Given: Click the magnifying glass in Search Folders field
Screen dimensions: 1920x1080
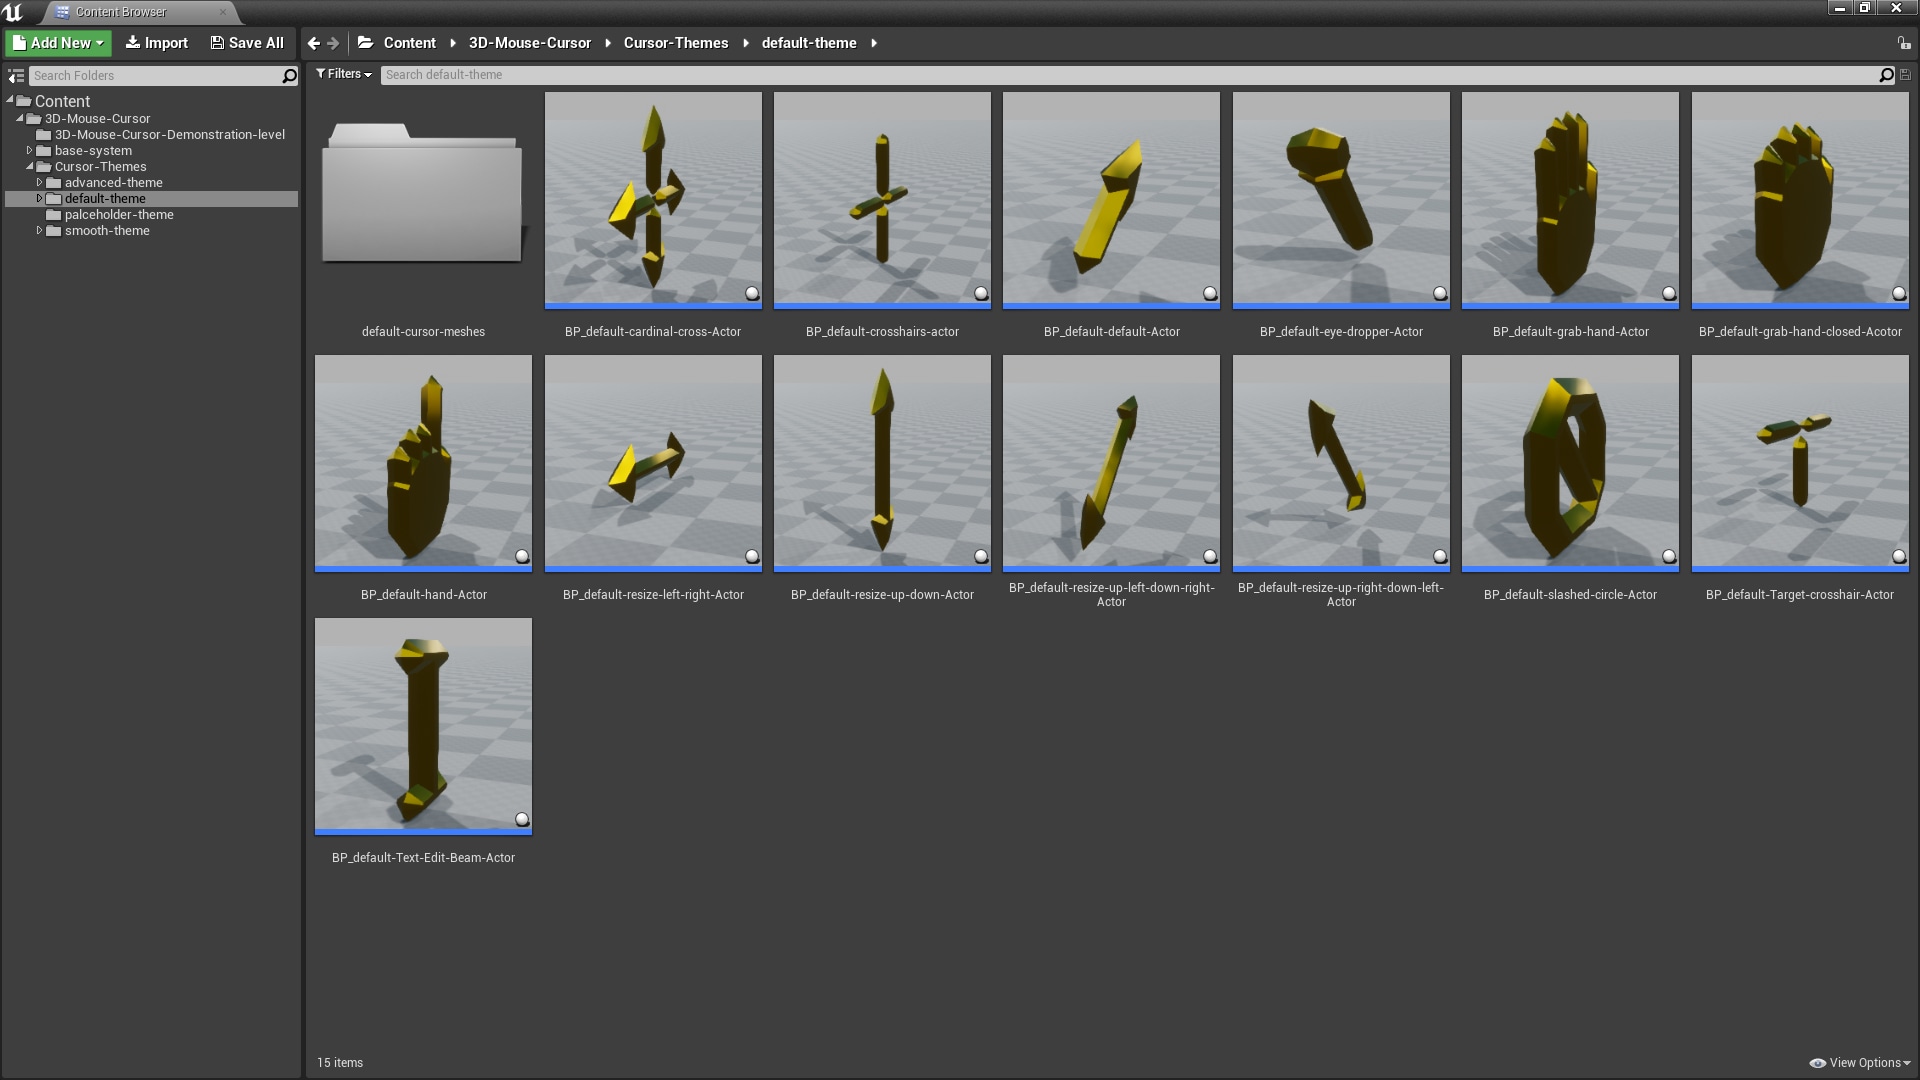Looking at the screenshot, I should [288, 75].
